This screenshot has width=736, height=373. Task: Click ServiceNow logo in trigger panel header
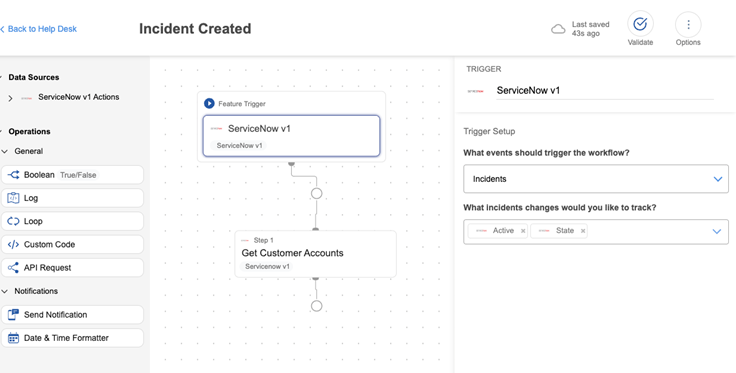coord(475,91)
